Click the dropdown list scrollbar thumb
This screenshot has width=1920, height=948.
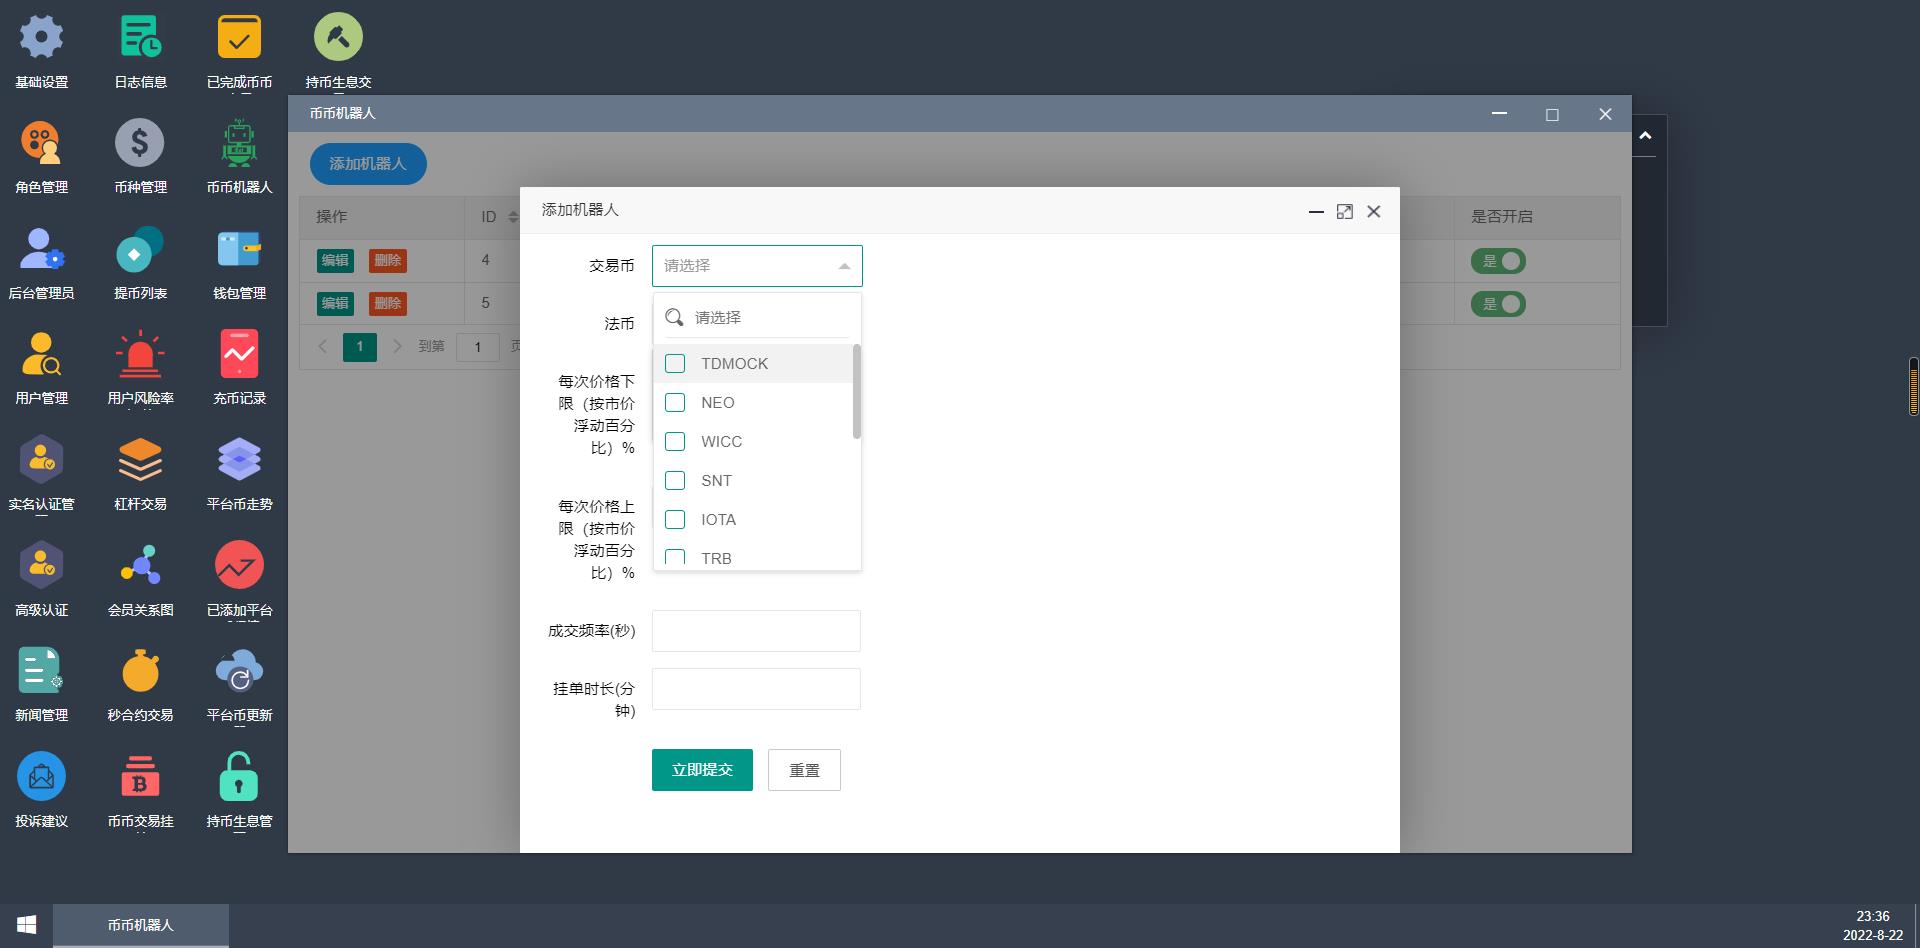coord(857,391)
